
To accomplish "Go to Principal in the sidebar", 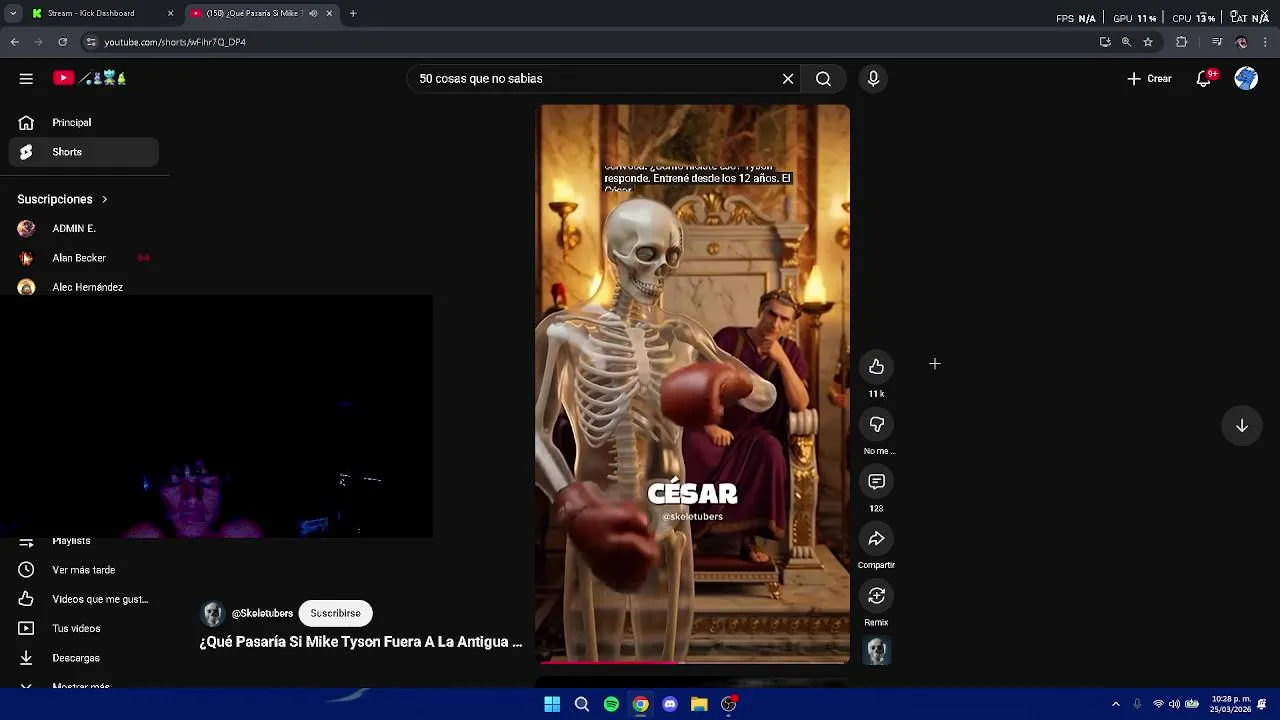I will (x=84, y=122).
